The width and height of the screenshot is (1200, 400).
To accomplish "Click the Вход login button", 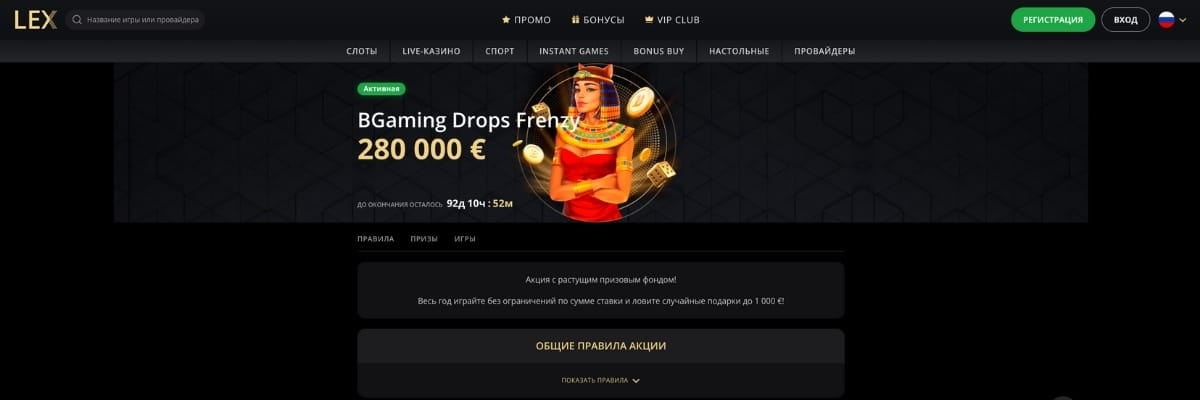I will click(x=1126, y=19).
